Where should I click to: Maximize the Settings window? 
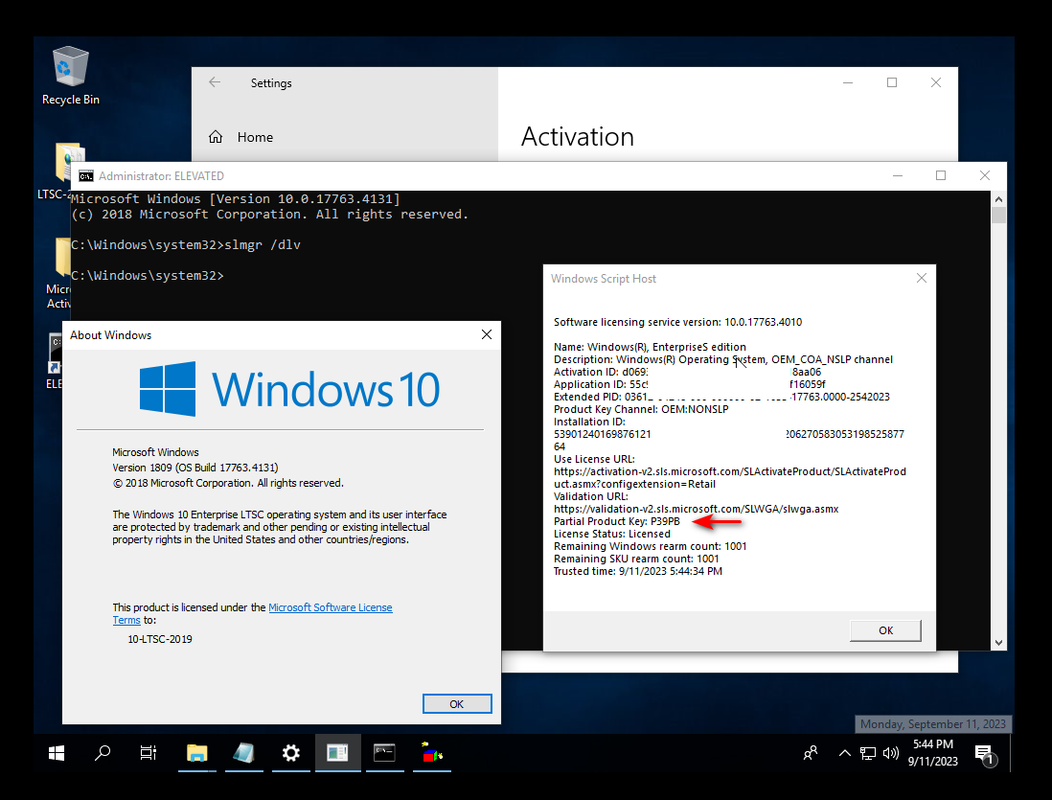[892, 83]
